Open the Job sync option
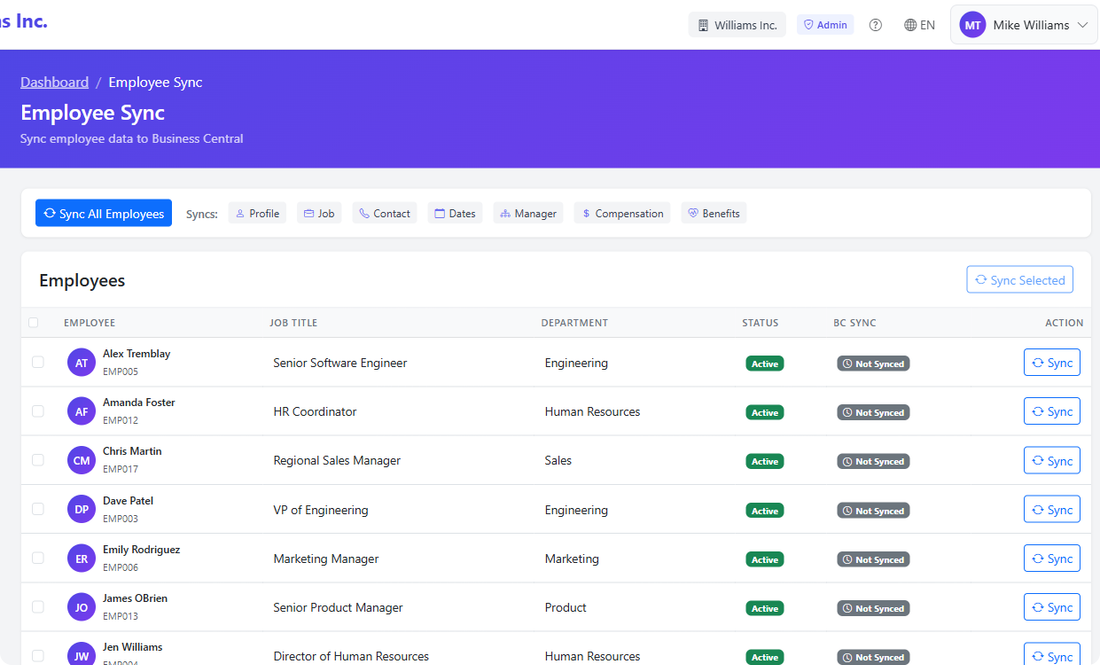 coord(319,213)
